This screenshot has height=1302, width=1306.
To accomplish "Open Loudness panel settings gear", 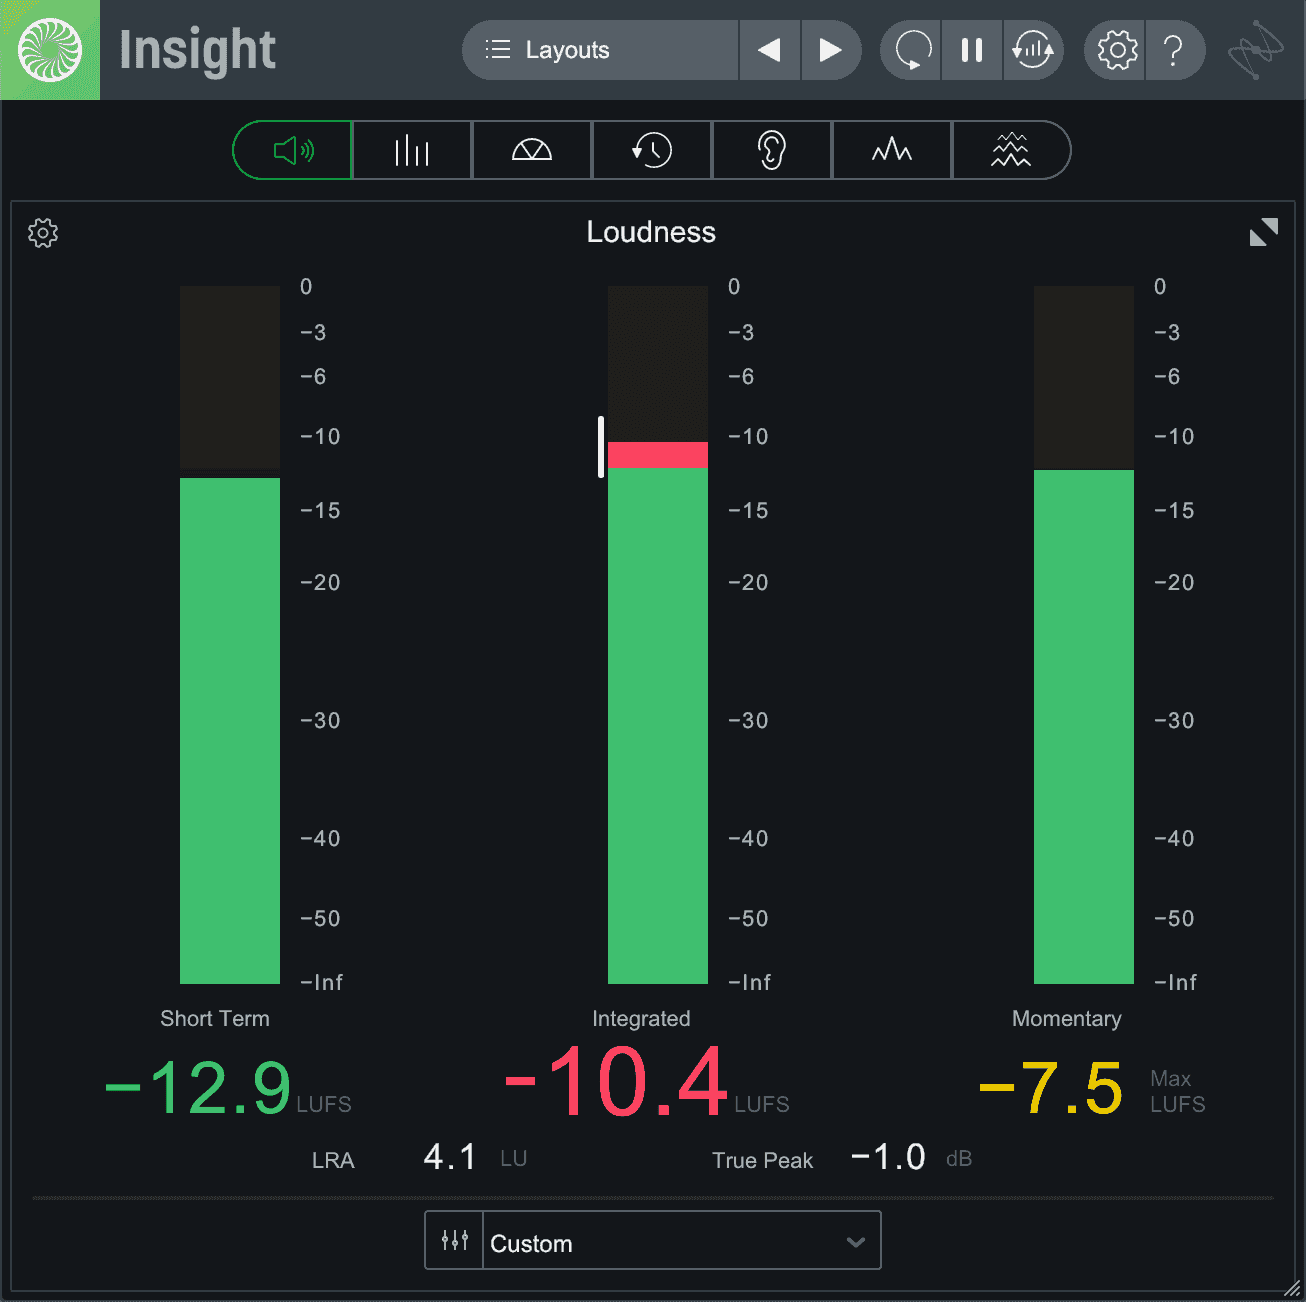I will (43, 233).
